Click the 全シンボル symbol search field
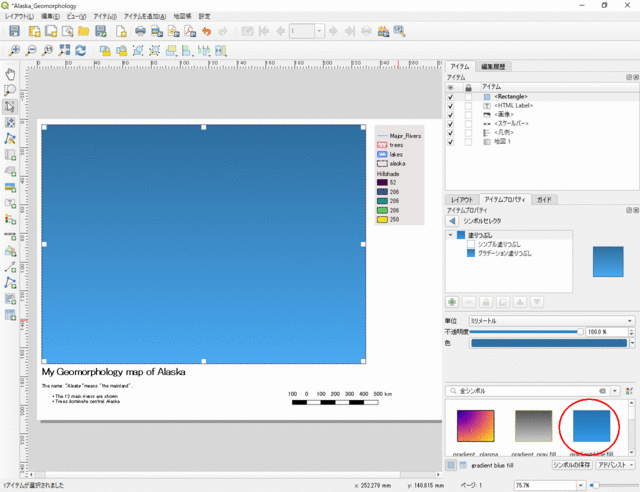Screen dimensions: 640x492 point(527,391)
